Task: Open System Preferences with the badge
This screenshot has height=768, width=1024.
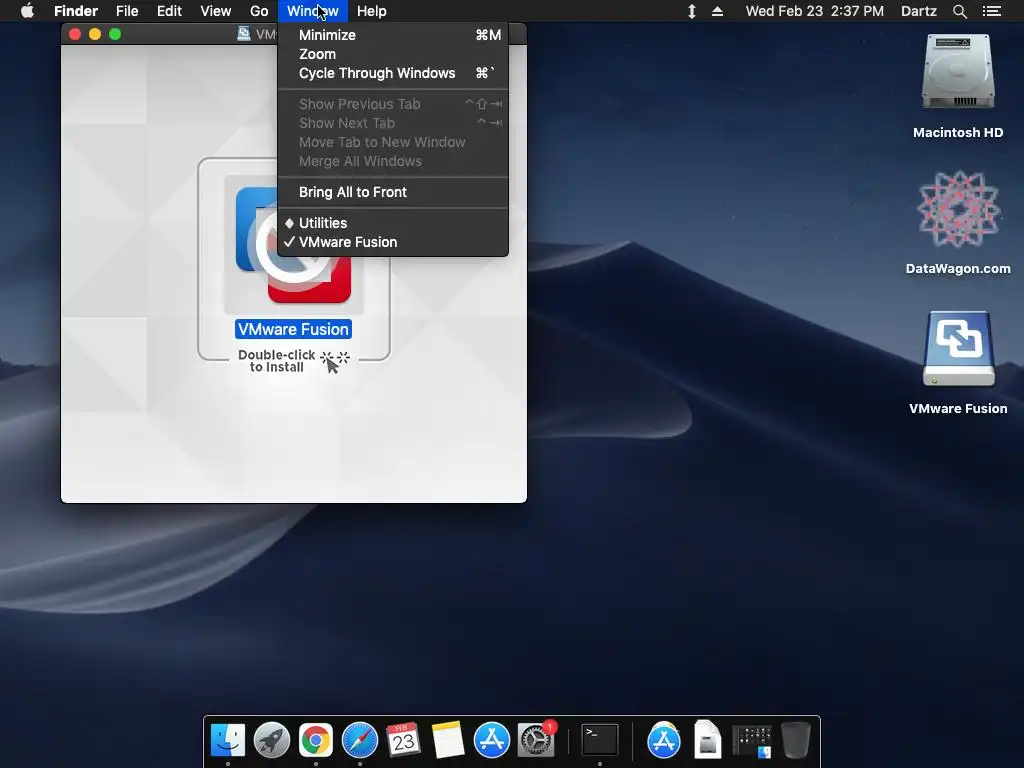Action: point(536,740)
